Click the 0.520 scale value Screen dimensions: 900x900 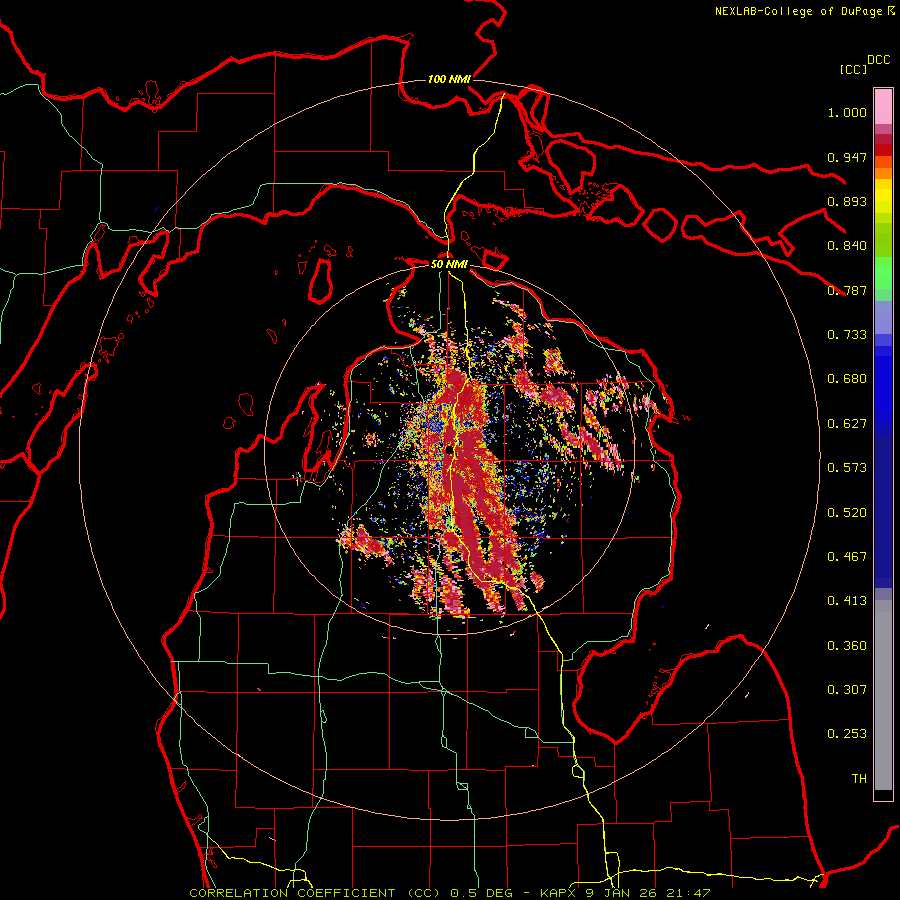click(x=847, y=513)
